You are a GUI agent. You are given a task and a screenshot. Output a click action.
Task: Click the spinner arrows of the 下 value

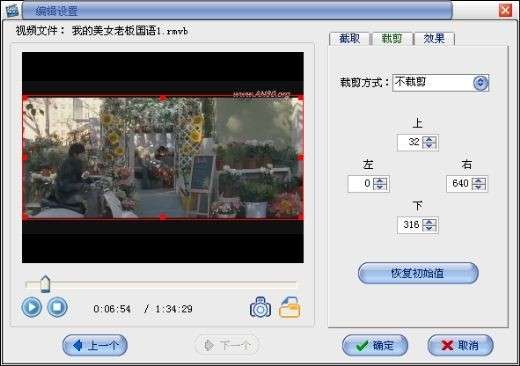429,225
